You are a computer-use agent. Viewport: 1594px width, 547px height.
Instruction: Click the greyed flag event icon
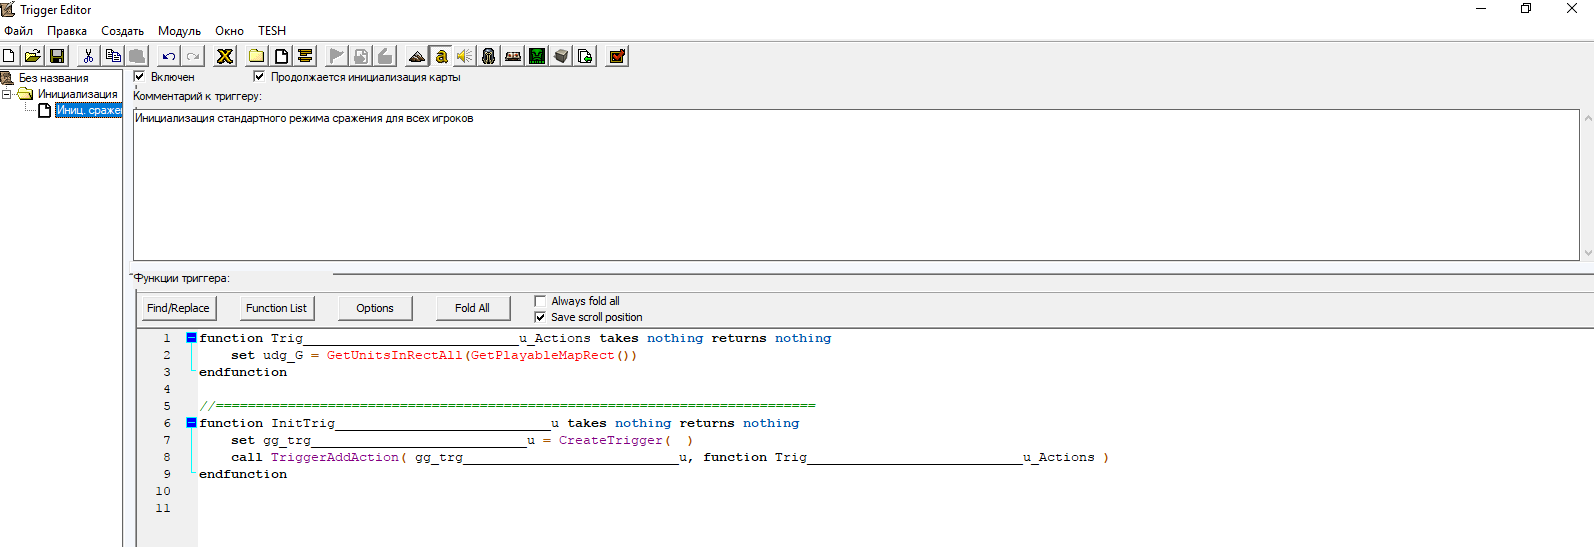point(337,56)
